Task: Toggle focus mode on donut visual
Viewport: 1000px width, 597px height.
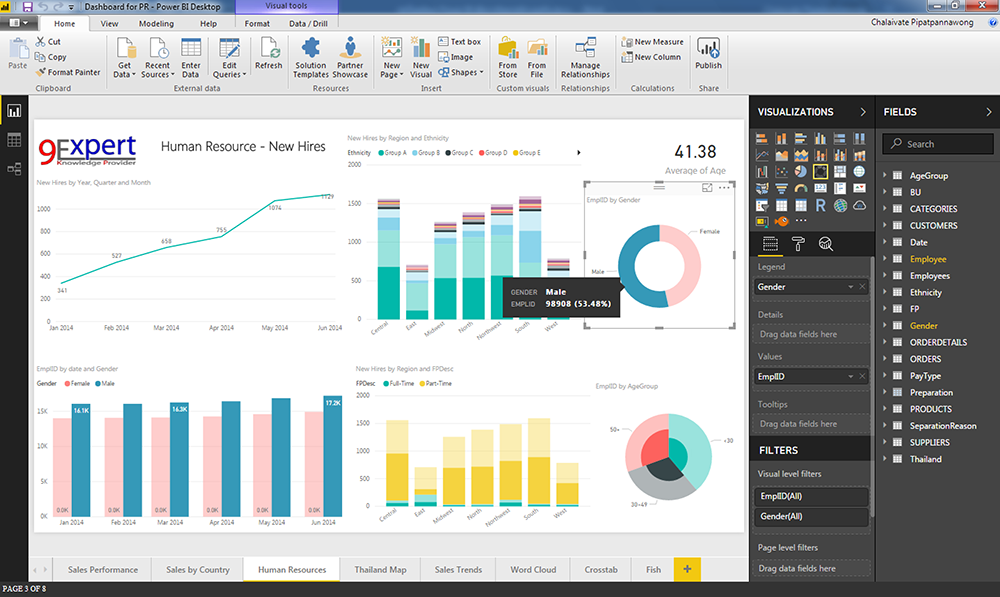Action: [x=707, y=188]
